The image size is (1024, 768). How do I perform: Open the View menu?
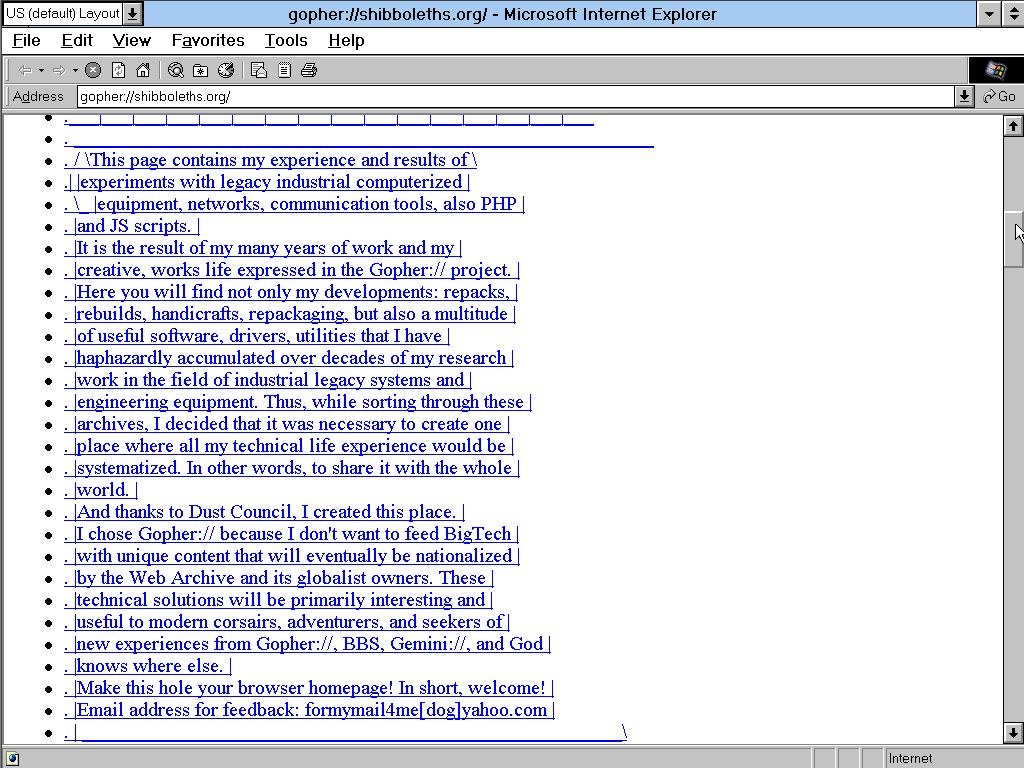(x=131, y=40)
